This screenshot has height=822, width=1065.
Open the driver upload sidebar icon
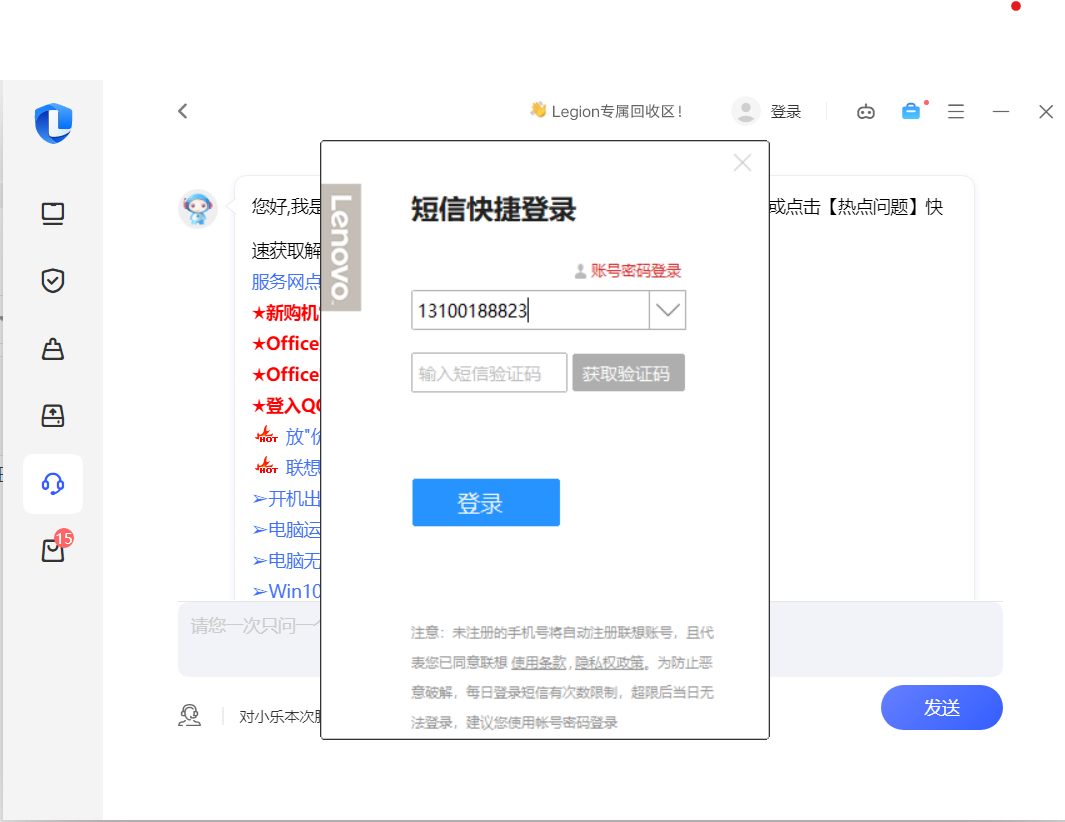[x=53, y=415]
